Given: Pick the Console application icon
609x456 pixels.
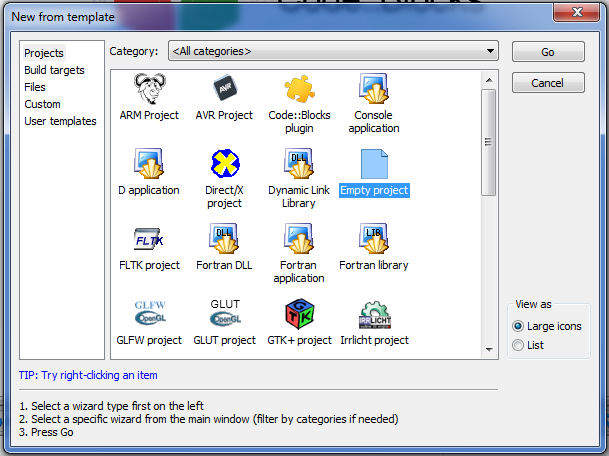Looking at the screenshot, I should click(x=374, y=89).
